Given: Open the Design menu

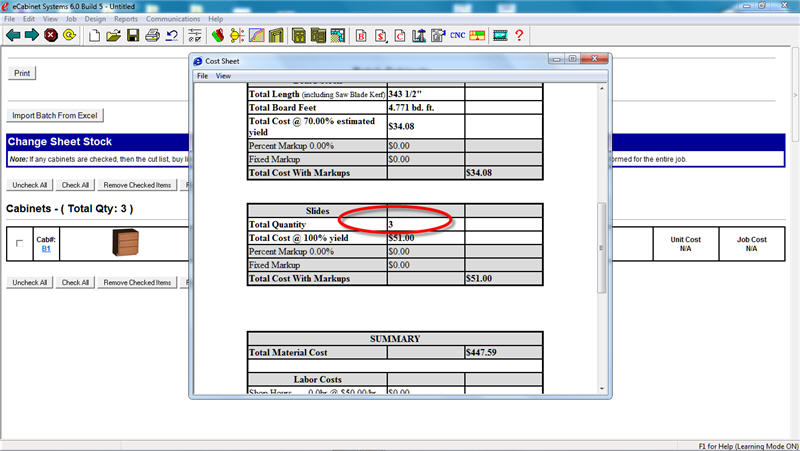Looking at the screenshot, I should click(95, 19).
